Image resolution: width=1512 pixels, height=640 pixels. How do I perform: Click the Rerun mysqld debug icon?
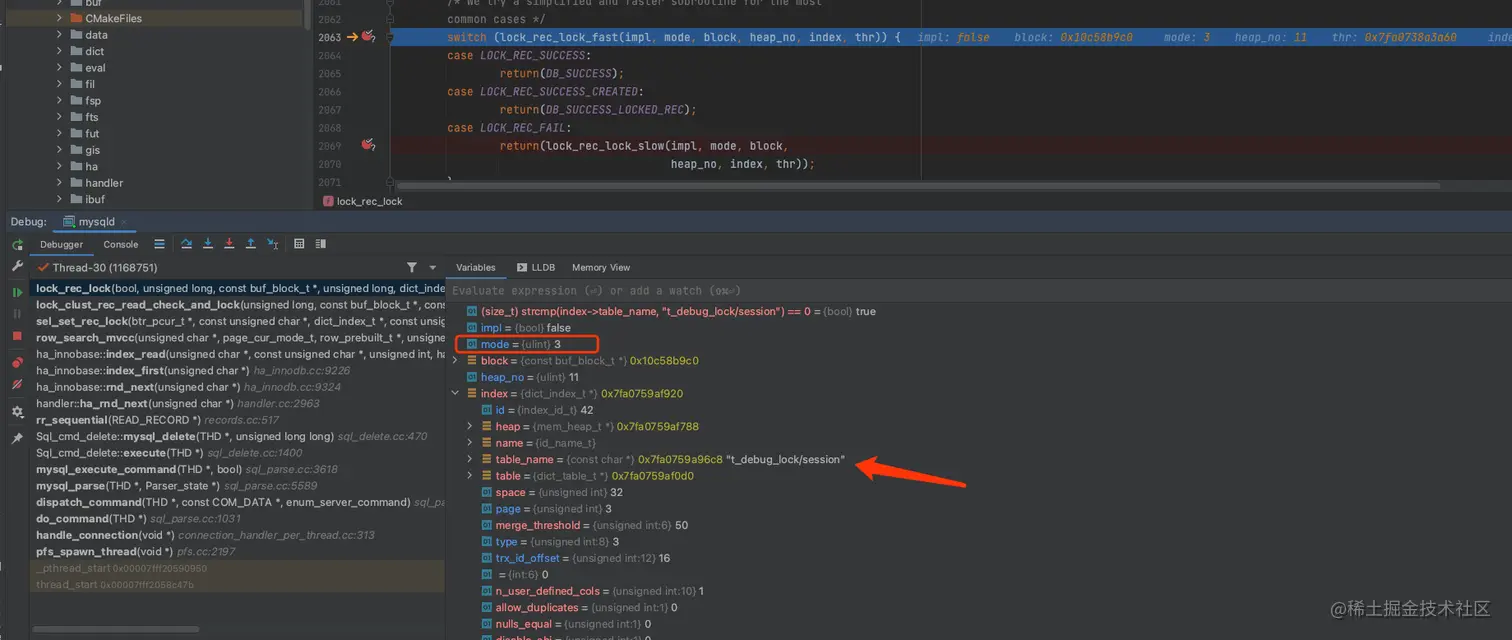click(17, 245)
